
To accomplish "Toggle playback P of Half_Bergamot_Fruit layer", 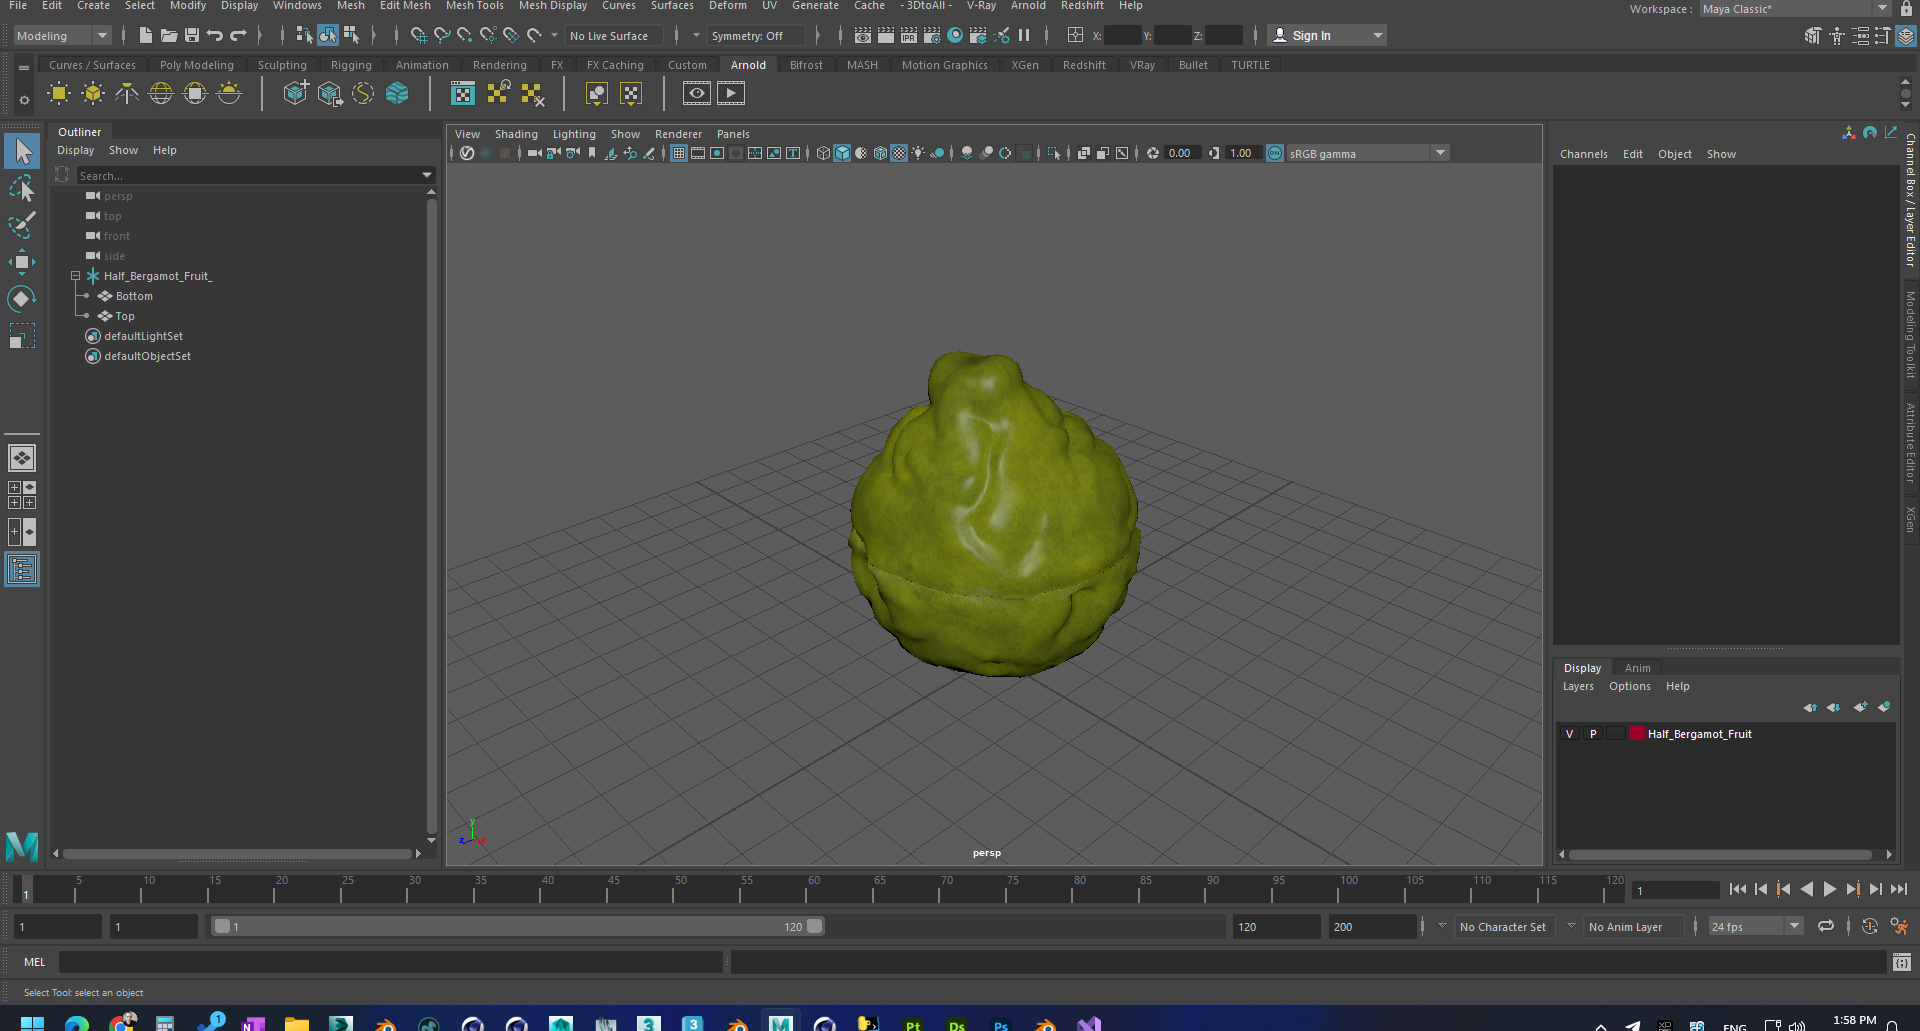I will click(x=1593, y=734).
